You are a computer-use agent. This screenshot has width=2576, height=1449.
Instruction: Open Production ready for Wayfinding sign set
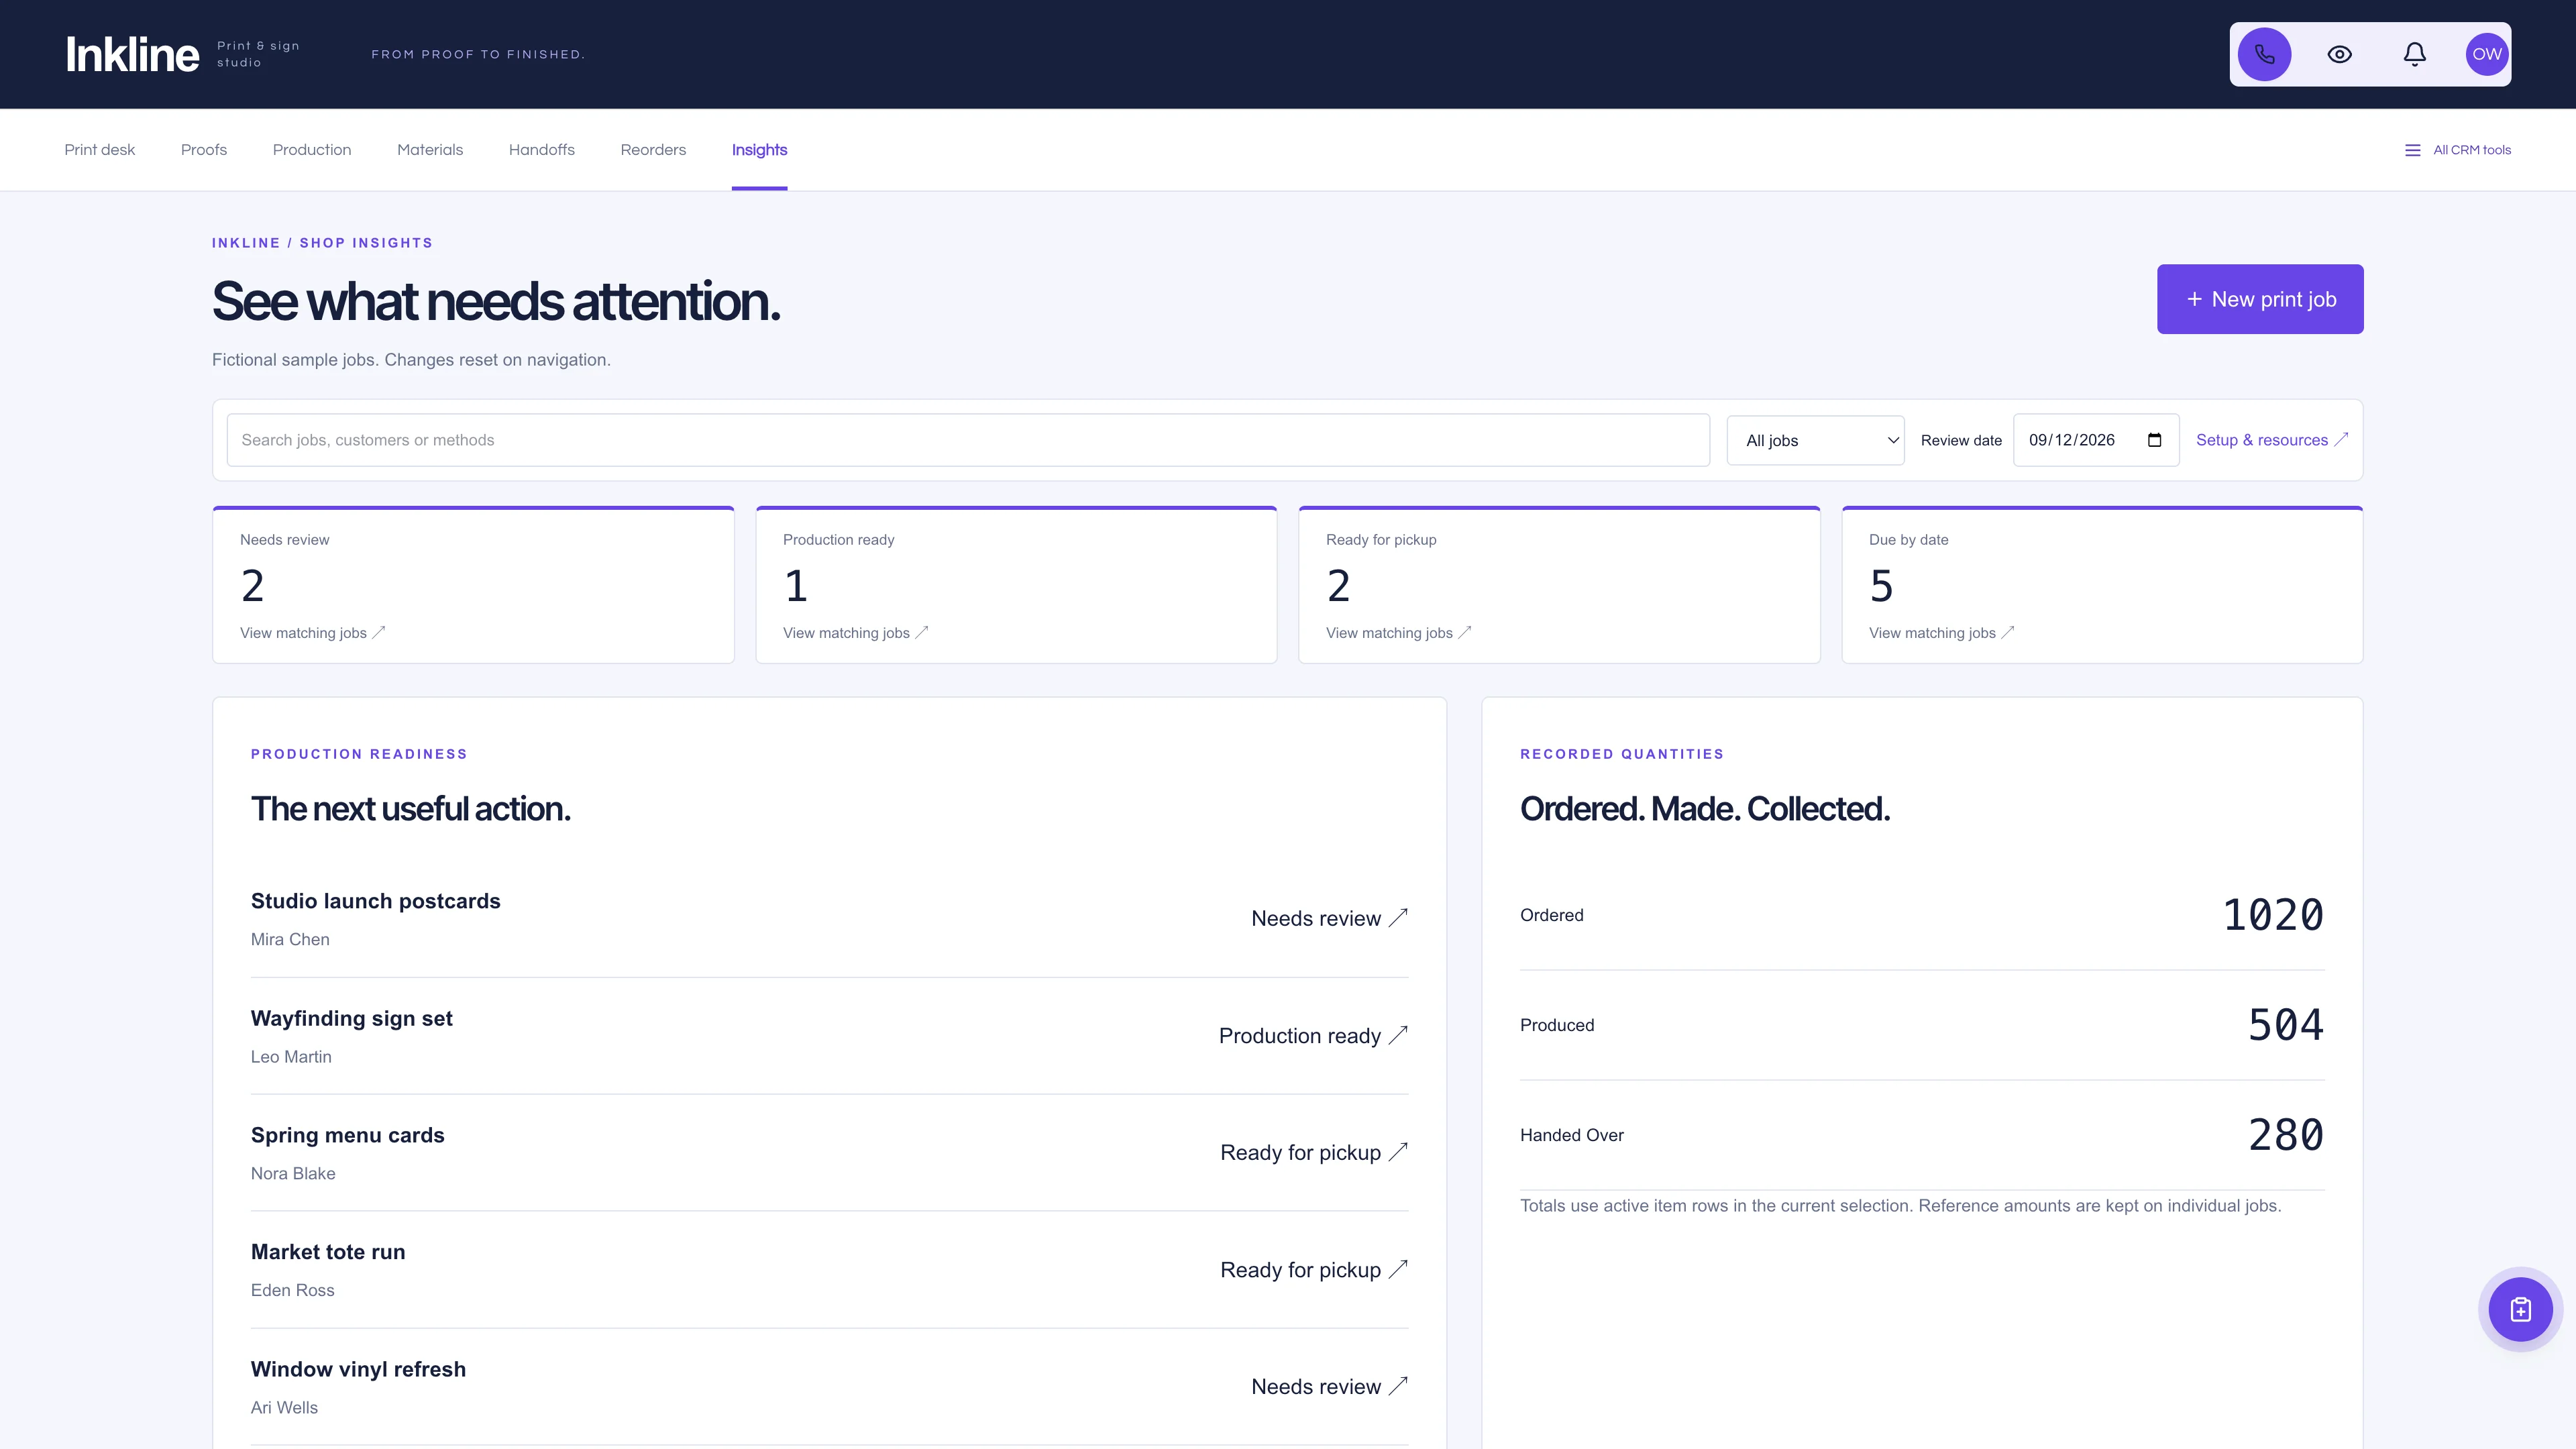point(1313,1036)
